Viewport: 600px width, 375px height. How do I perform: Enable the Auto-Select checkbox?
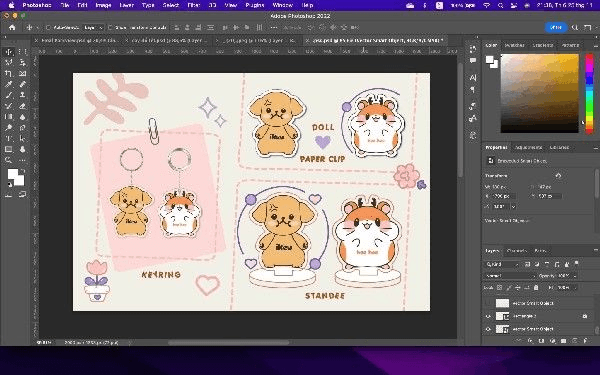point(49,28)
